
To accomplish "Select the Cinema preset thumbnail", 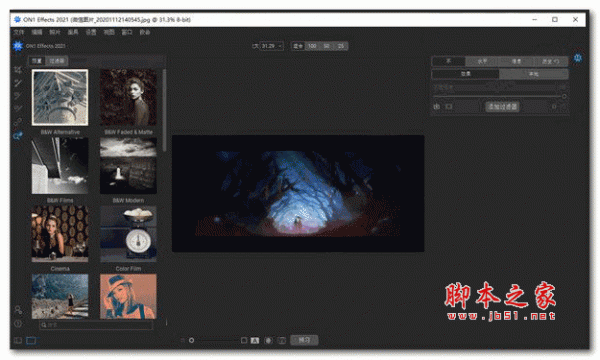I will coord(60,234).
